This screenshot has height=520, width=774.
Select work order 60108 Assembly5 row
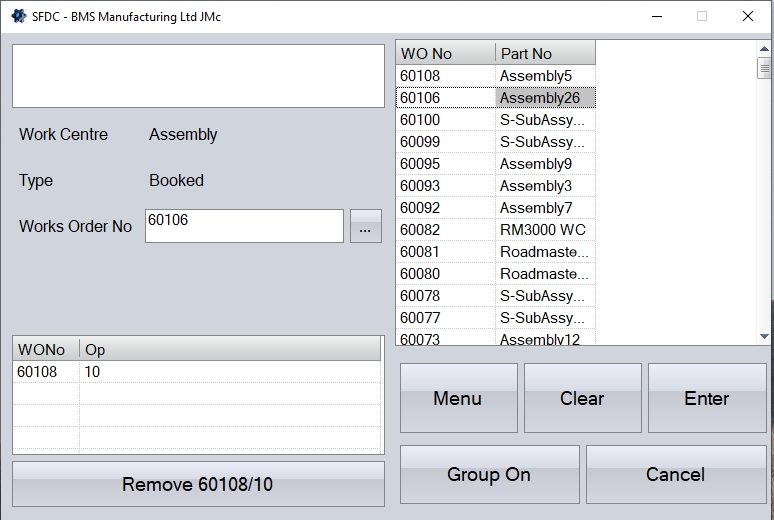coord(495,76)
